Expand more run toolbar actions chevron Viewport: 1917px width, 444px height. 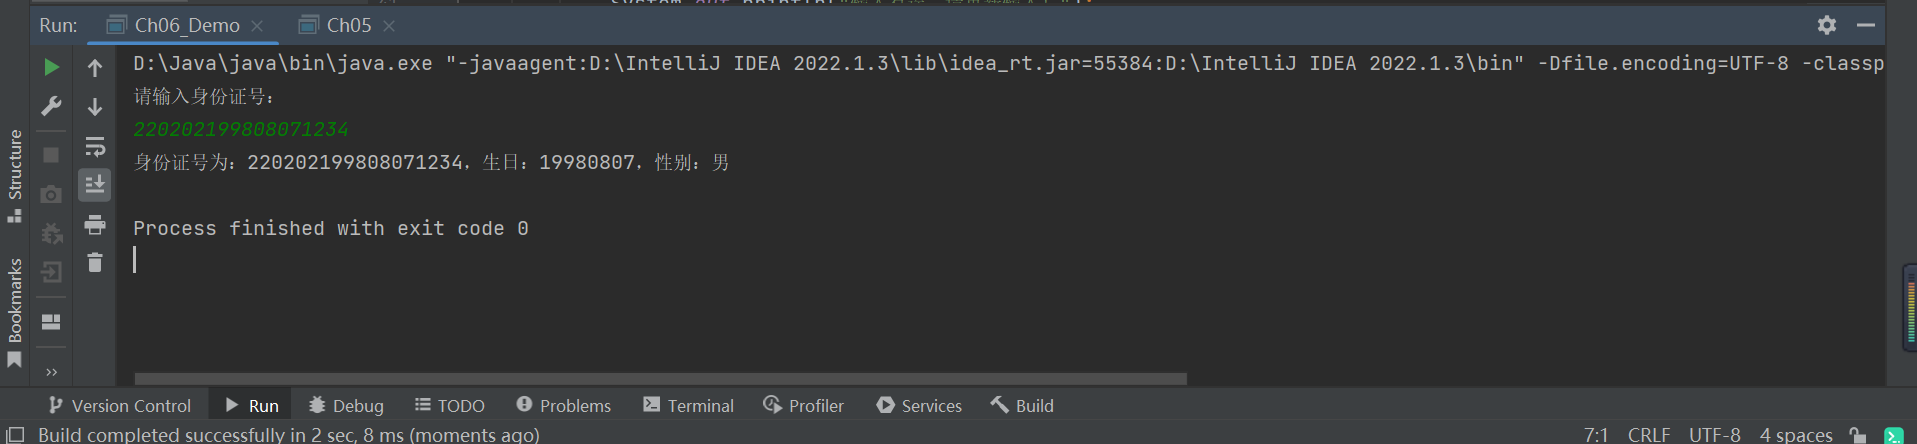(x=51, y=372)
